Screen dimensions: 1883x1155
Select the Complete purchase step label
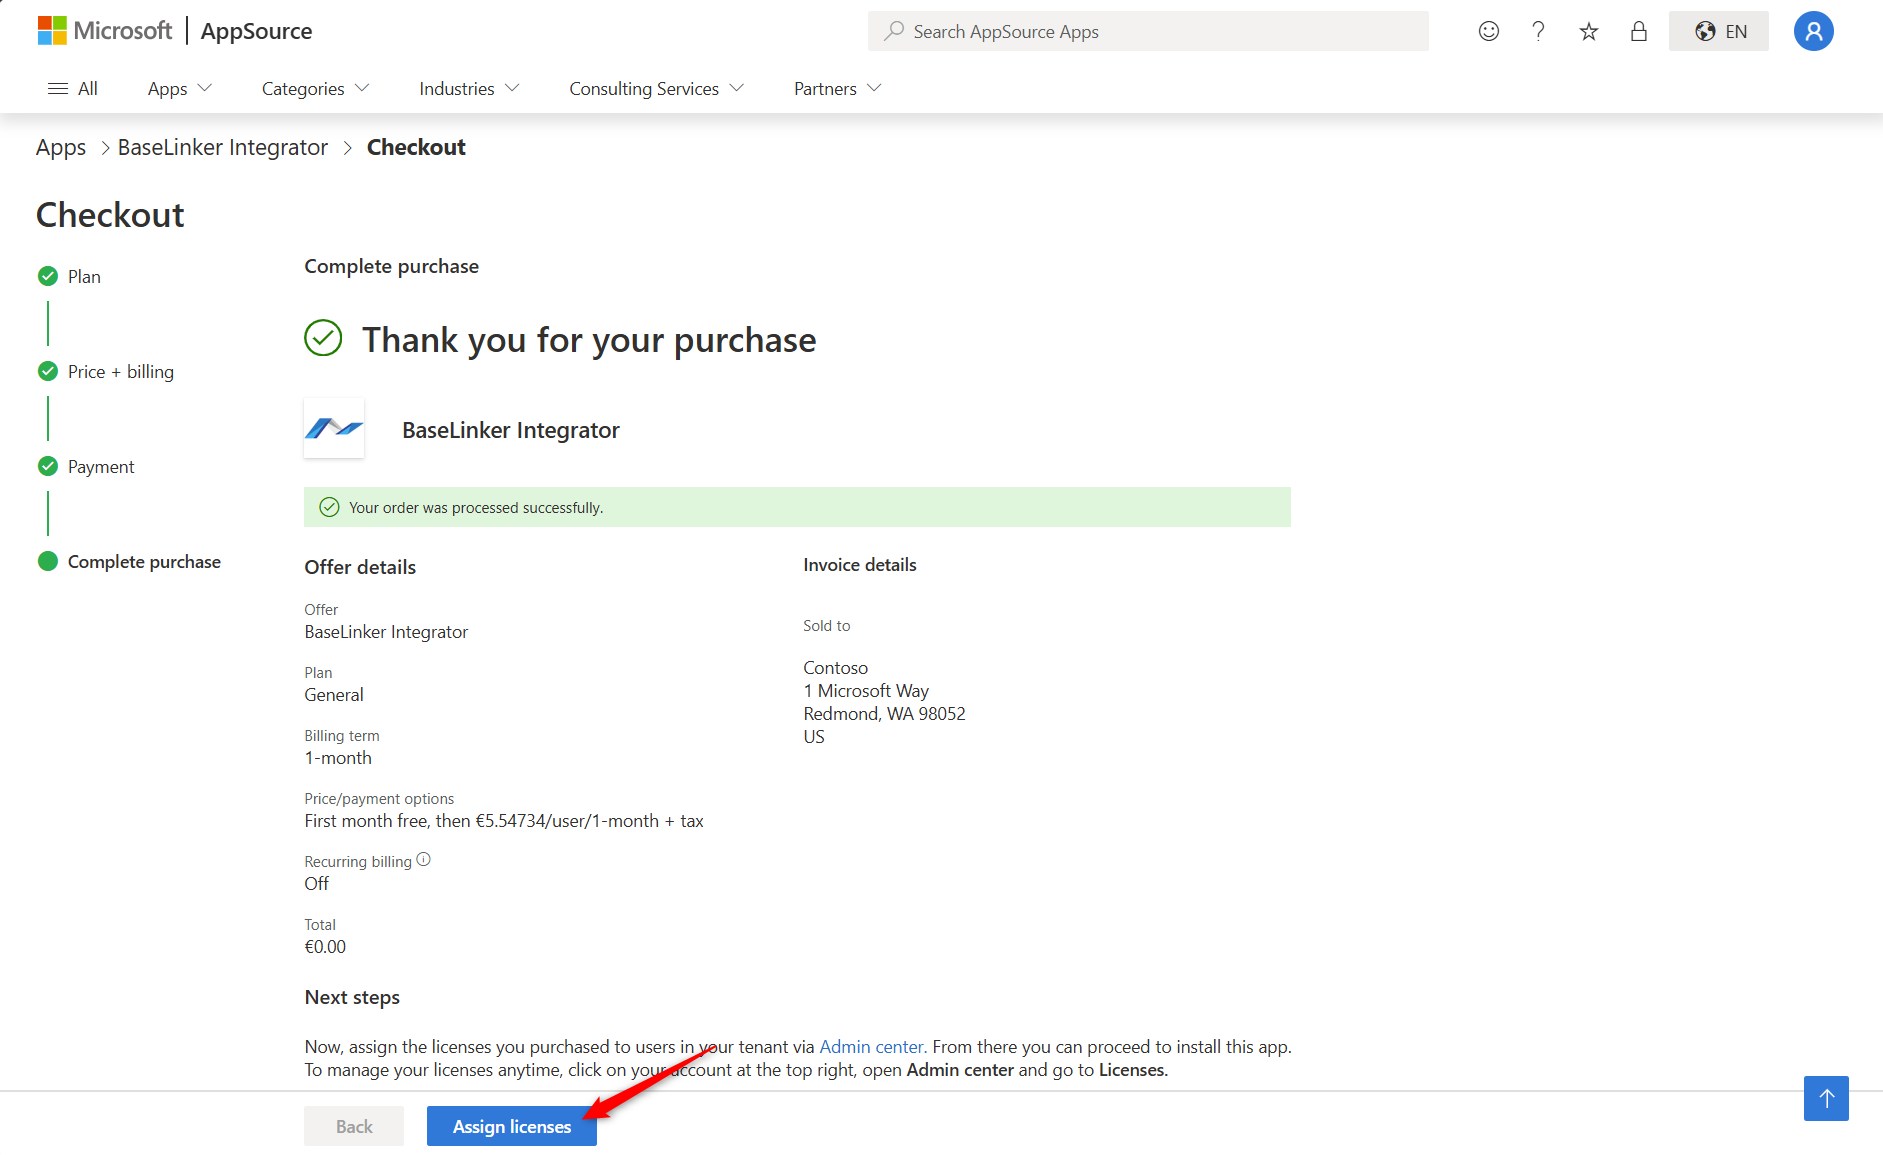click(x=144, y=561)
